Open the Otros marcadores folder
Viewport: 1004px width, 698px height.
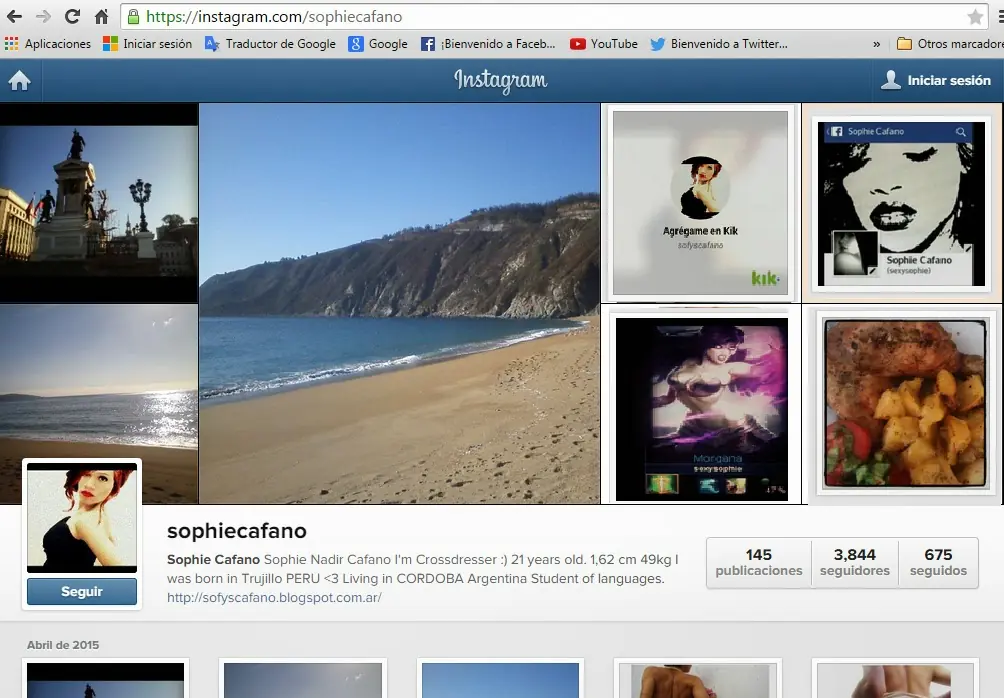point(950,44)
